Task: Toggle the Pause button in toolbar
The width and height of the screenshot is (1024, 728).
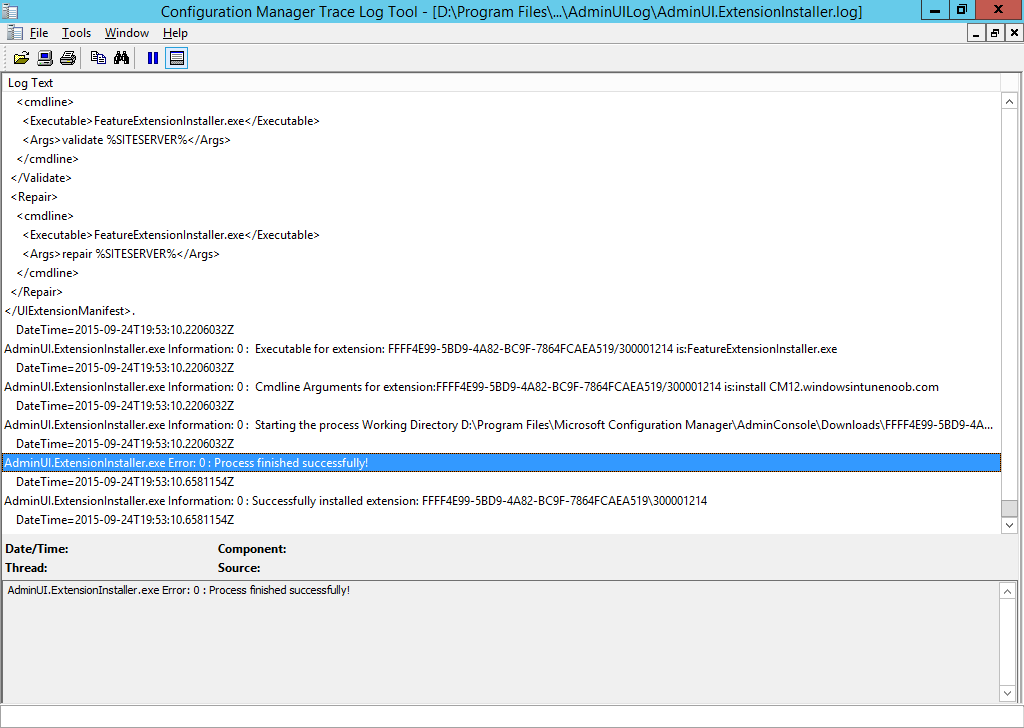Action: pos(153,58)
